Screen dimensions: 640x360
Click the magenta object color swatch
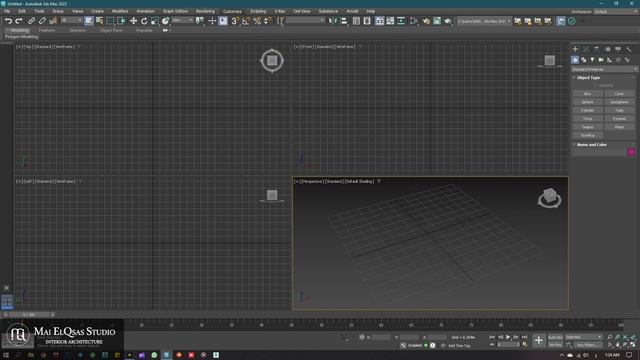click(631, 152)
